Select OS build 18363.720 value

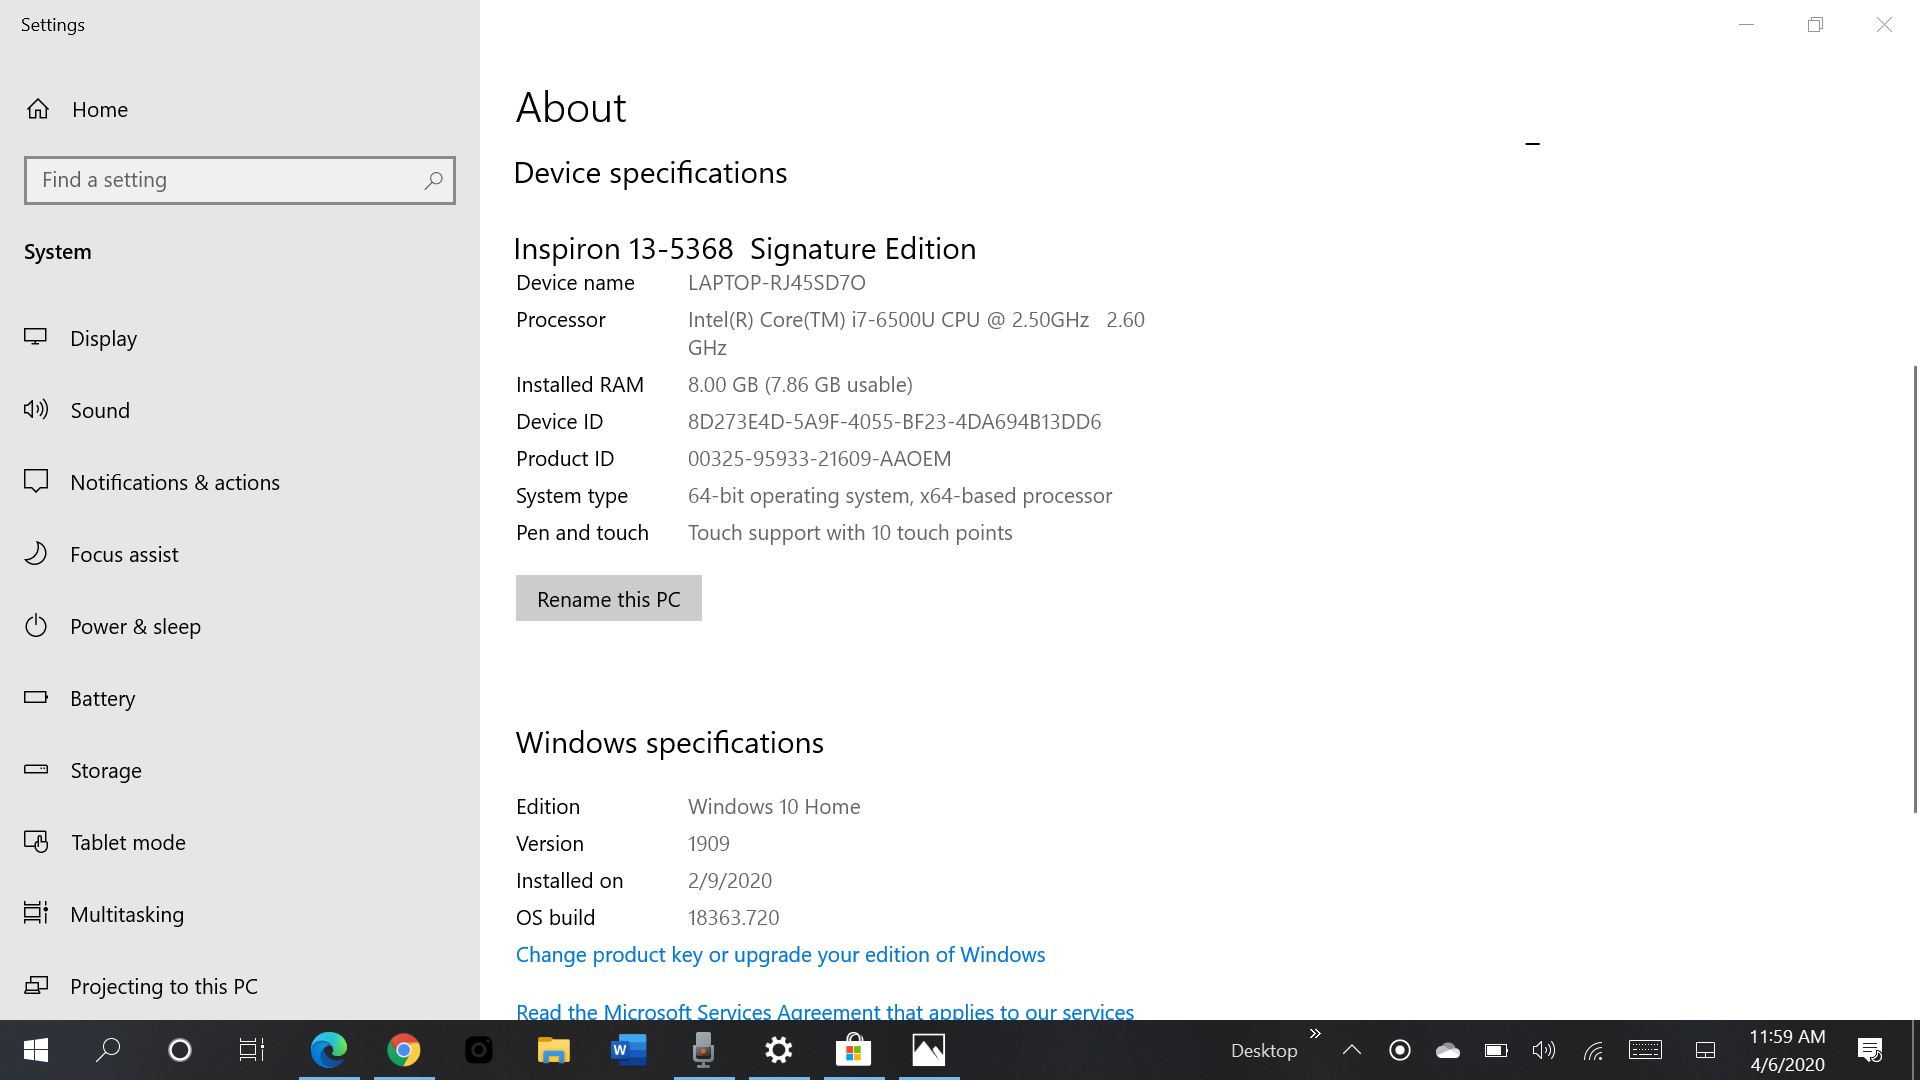pyautogui.click(x=734, y=918)
